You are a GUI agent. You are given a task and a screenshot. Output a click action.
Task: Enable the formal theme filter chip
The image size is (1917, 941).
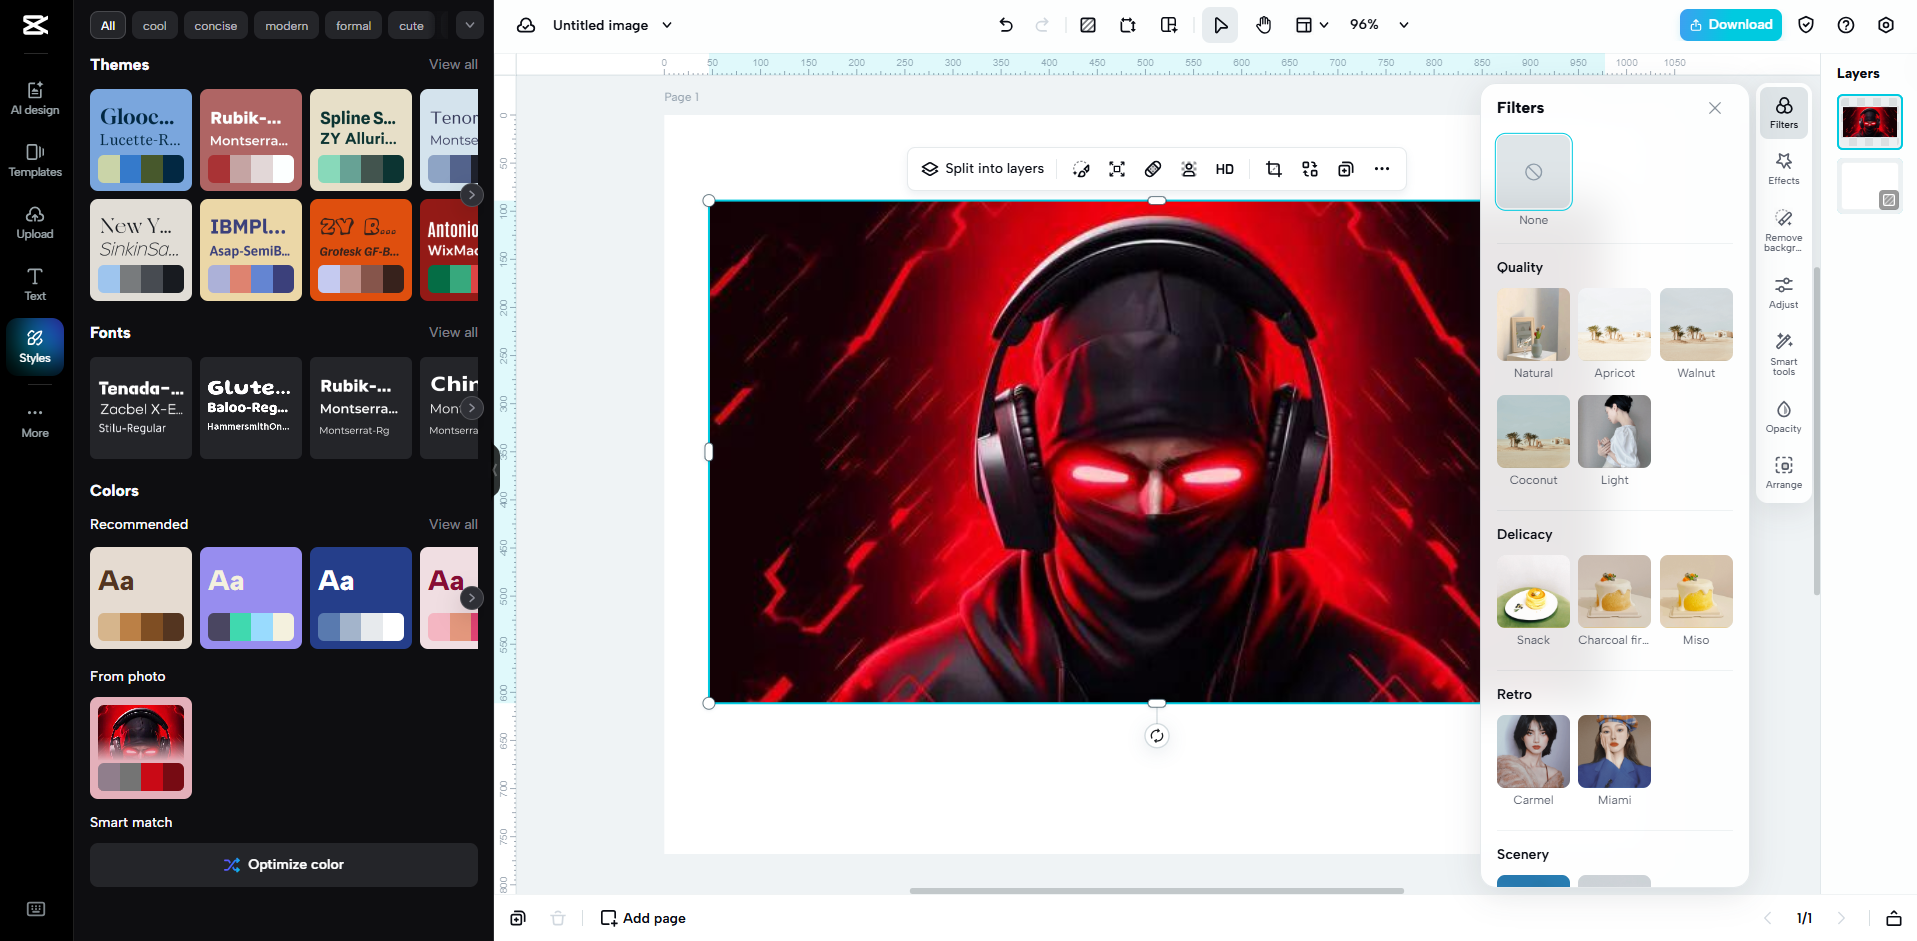(x=352, y=24)
